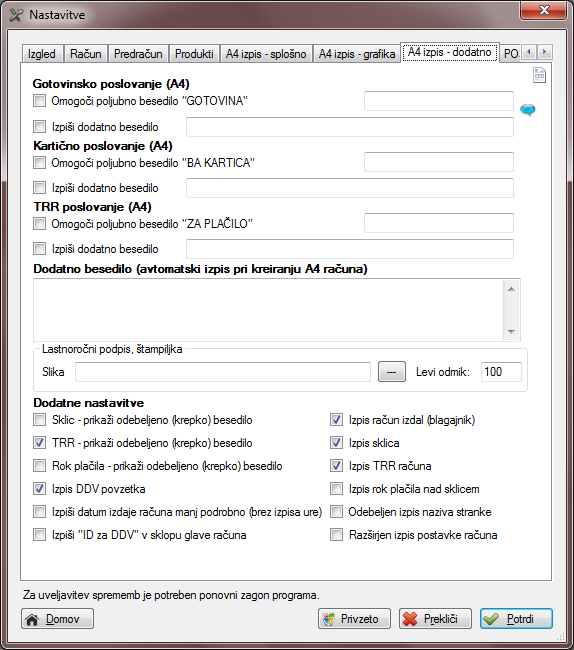Click the document icon below the tab strip
The width and height of the screenshot is (574, 650).
(x=539, y=75)
